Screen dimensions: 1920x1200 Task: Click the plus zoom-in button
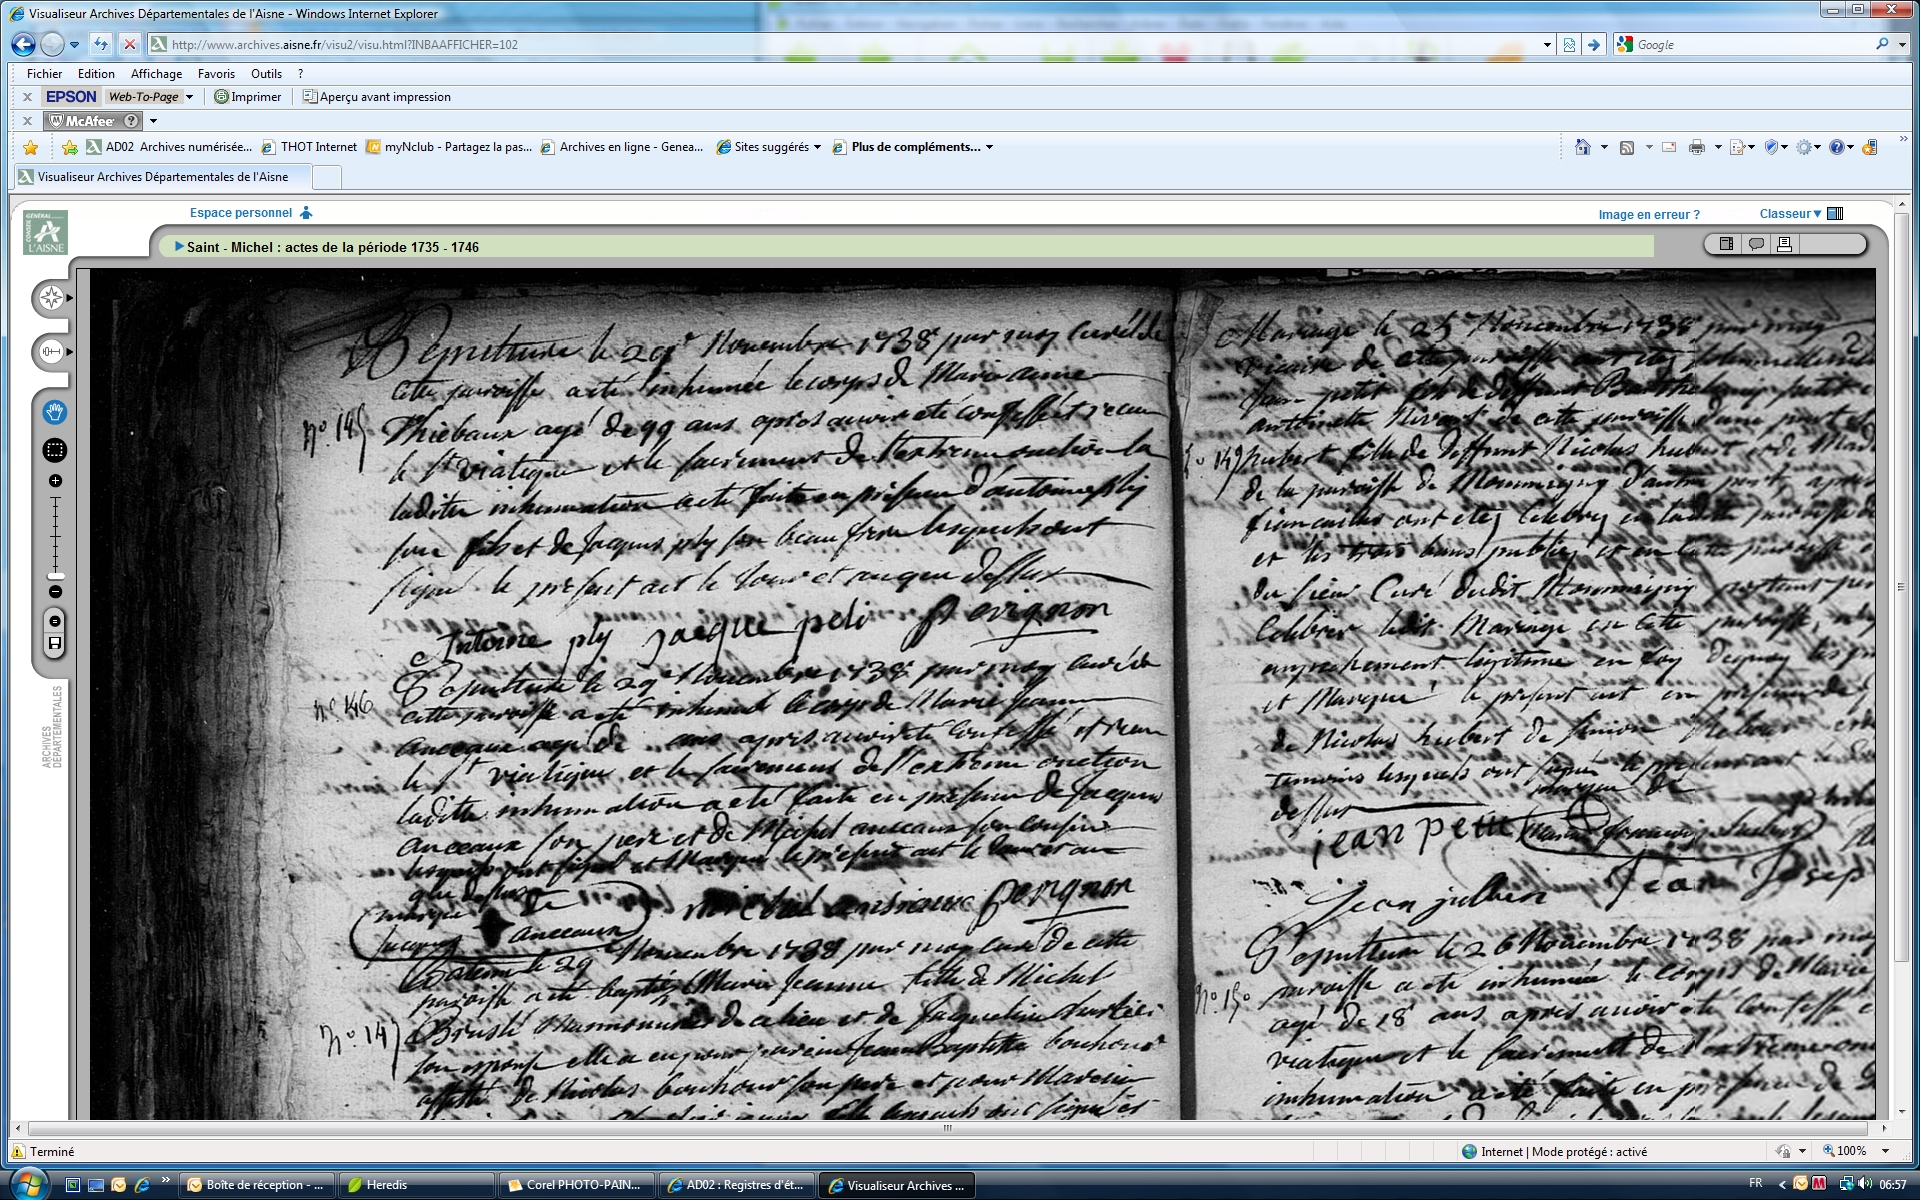click(55, 481)
